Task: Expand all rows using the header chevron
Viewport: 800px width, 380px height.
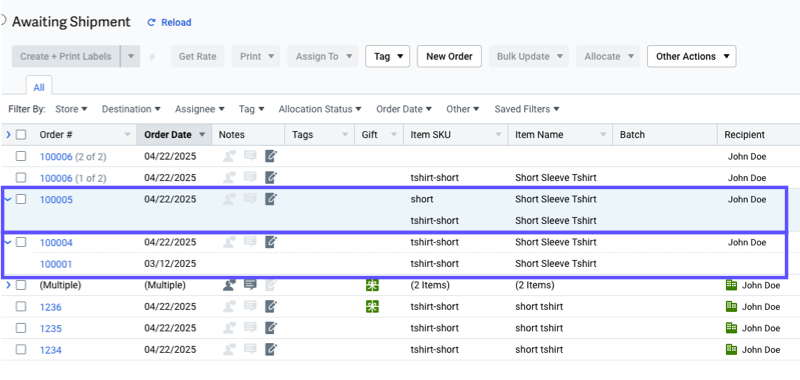Action: coord(8,135)
